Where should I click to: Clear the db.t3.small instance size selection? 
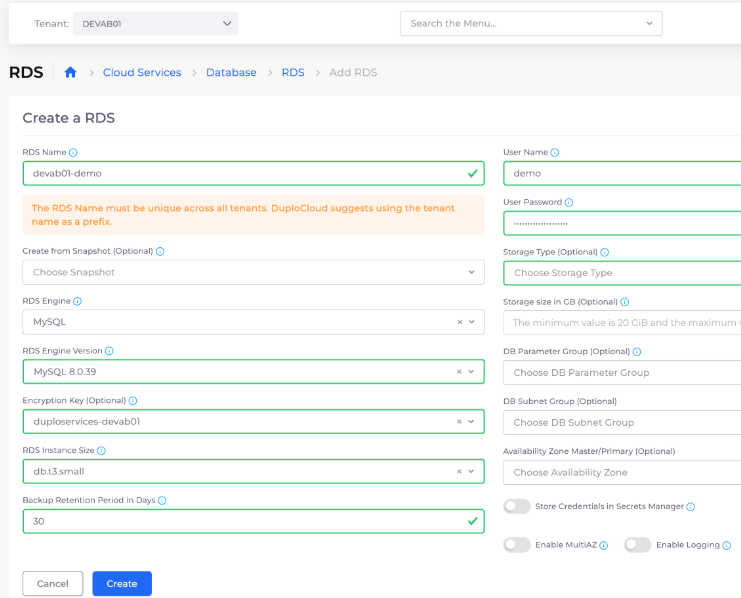coord(459,472)
